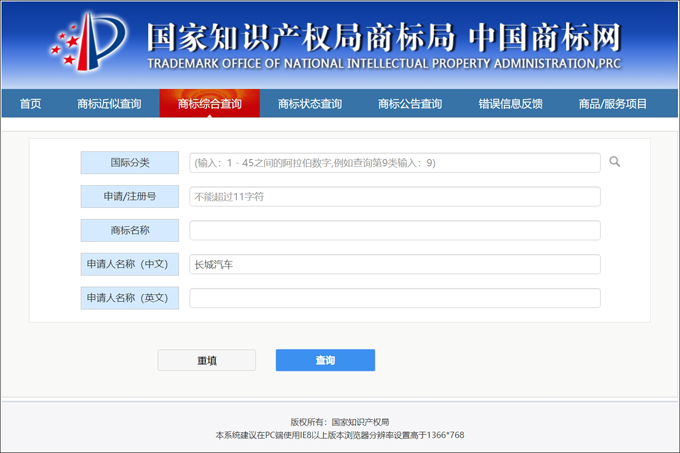This screenshot has height=453, width=680.
Task: Click the trademark office logo emblem
Action: pos(89,42)
